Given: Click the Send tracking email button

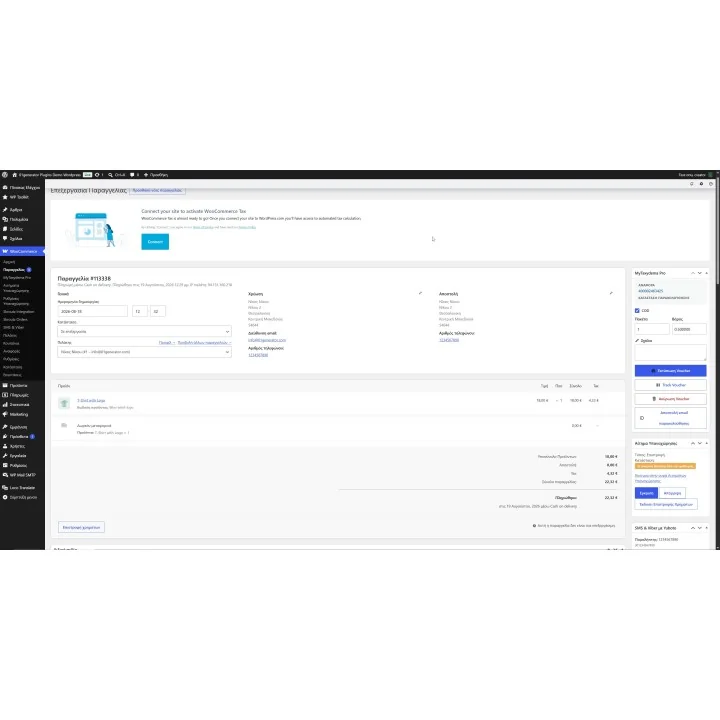Looking at the screenshot, I should click(670, 418).
